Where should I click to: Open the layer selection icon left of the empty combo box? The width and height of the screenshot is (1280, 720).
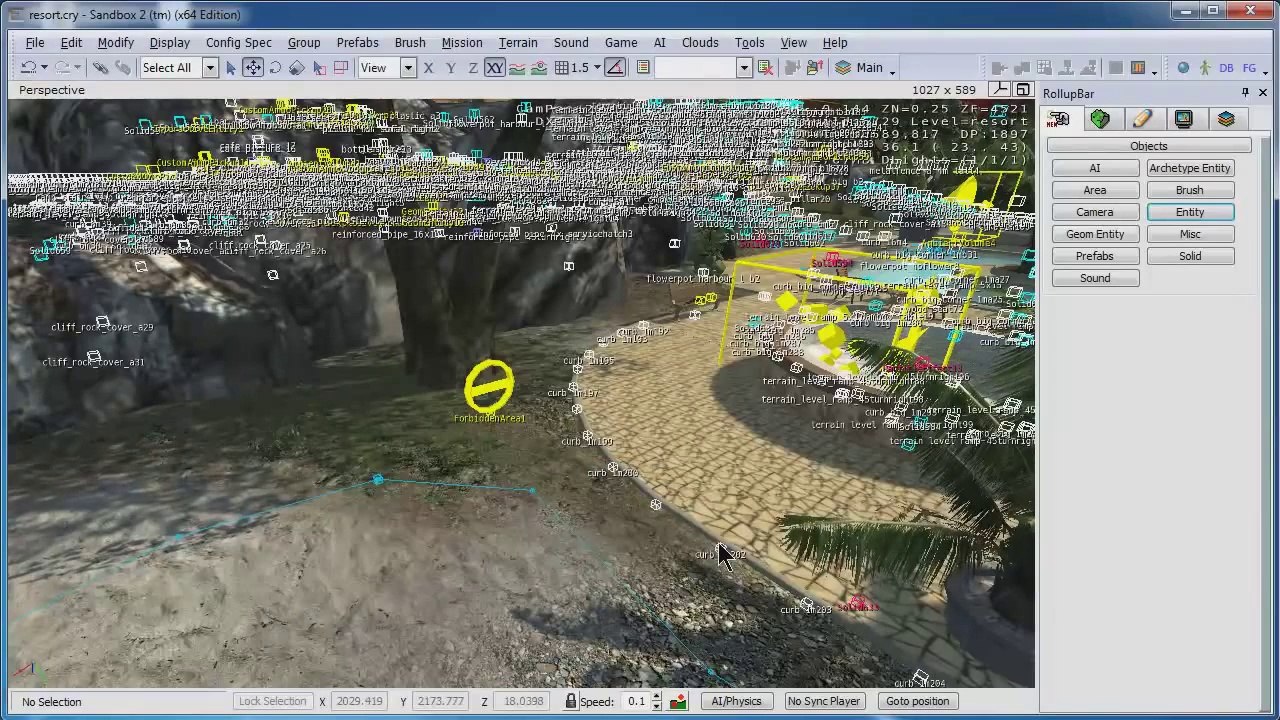(x=643, y=68)
